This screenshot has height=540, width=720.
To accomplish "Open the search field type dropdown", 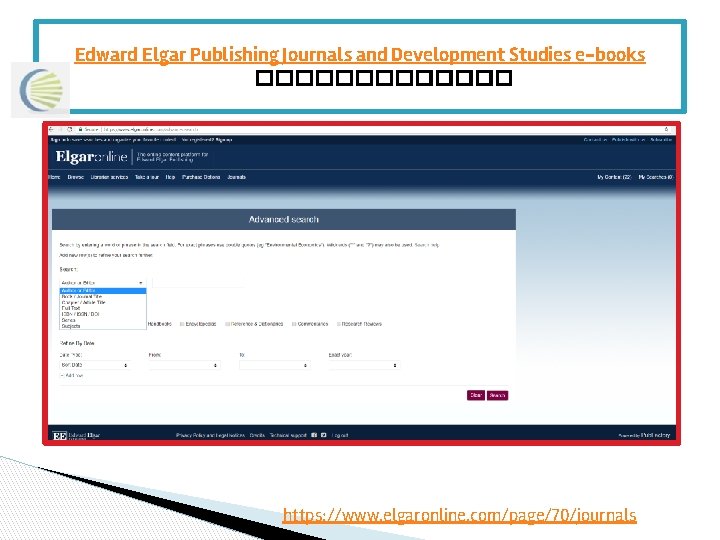I will point(102,283).
